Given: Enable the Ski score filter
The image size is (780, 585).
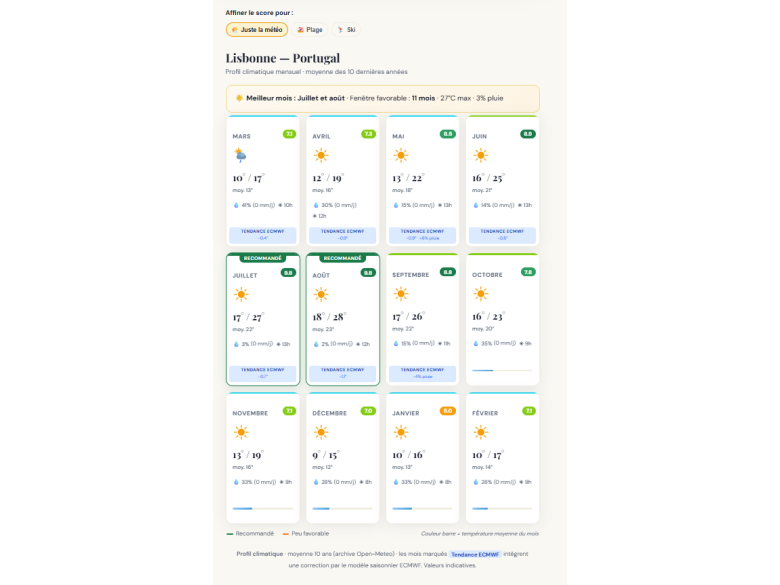Looking at the screenshot, I should pyautogui.click(x=346, y=30).
